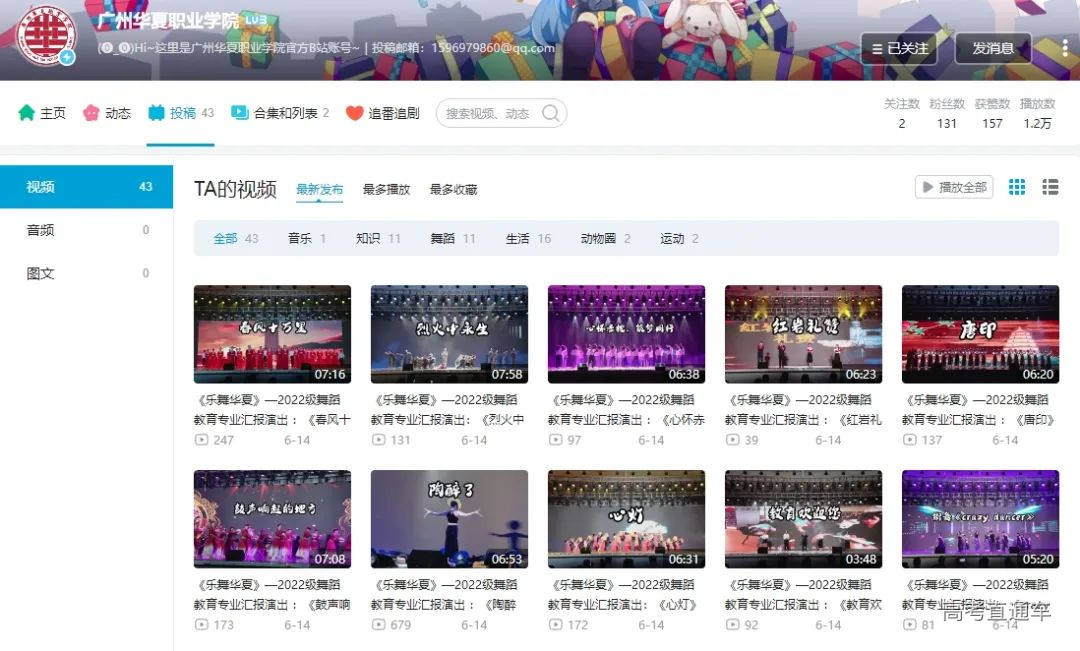Click inside the 搜索视频、动态 search field
Viewport: 1080px width, 651px height.
[480, 113]
